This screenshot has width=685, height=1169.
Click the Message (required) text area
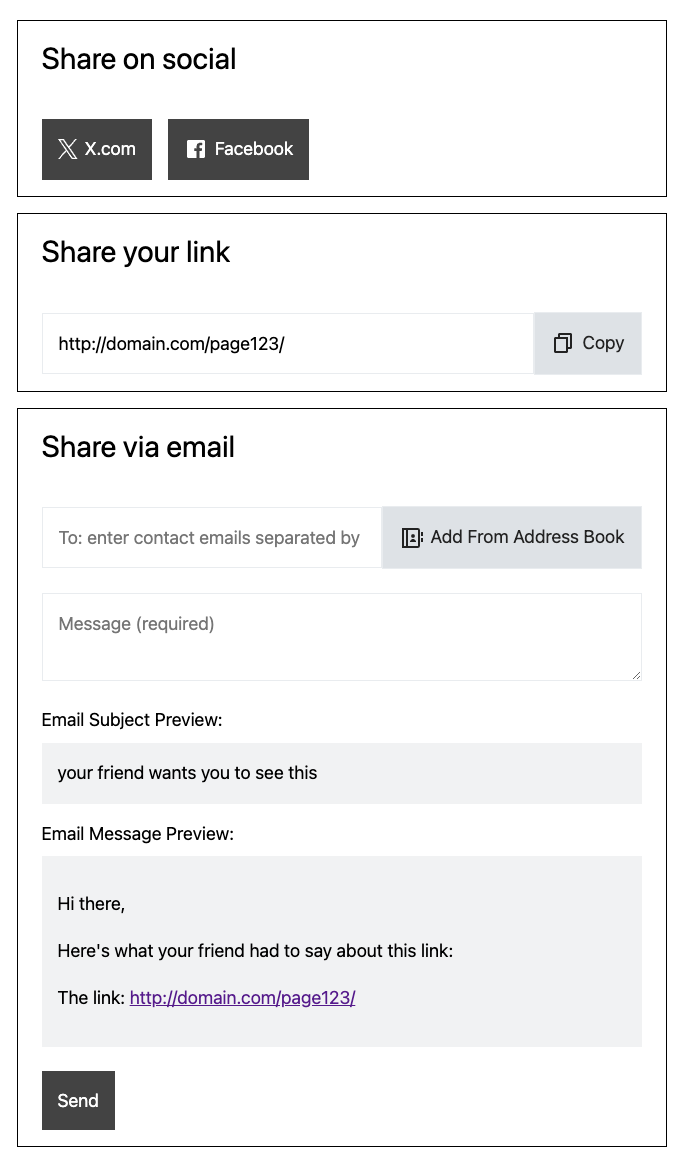(341, 637)
